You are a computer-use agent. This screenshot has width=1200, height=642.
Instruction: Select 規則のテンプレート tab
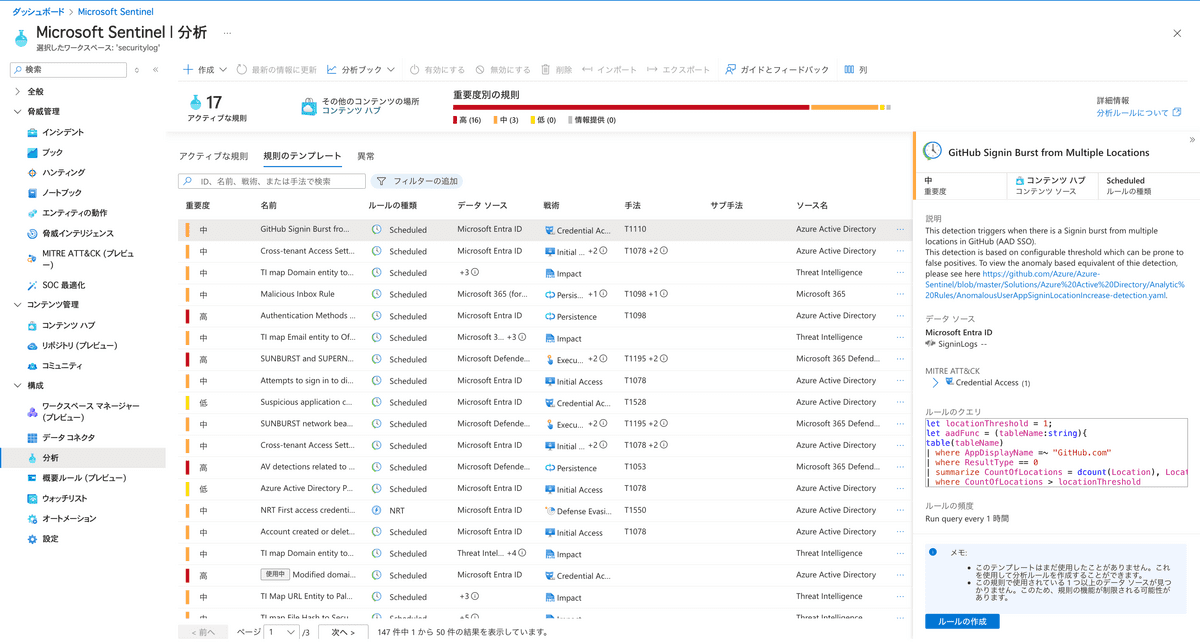(302, 157)
